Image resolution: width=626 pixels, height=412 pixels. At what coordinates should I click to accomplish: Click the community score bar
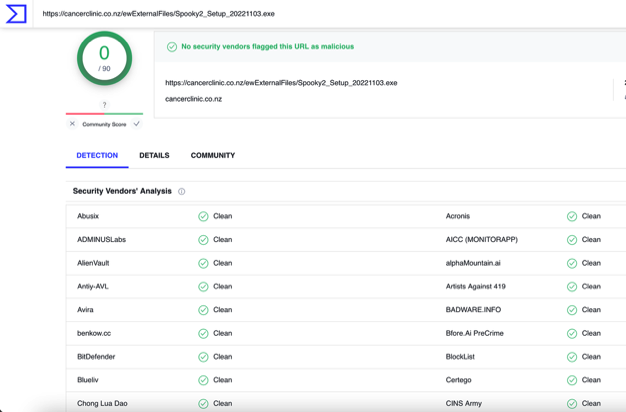coord(104,114)
